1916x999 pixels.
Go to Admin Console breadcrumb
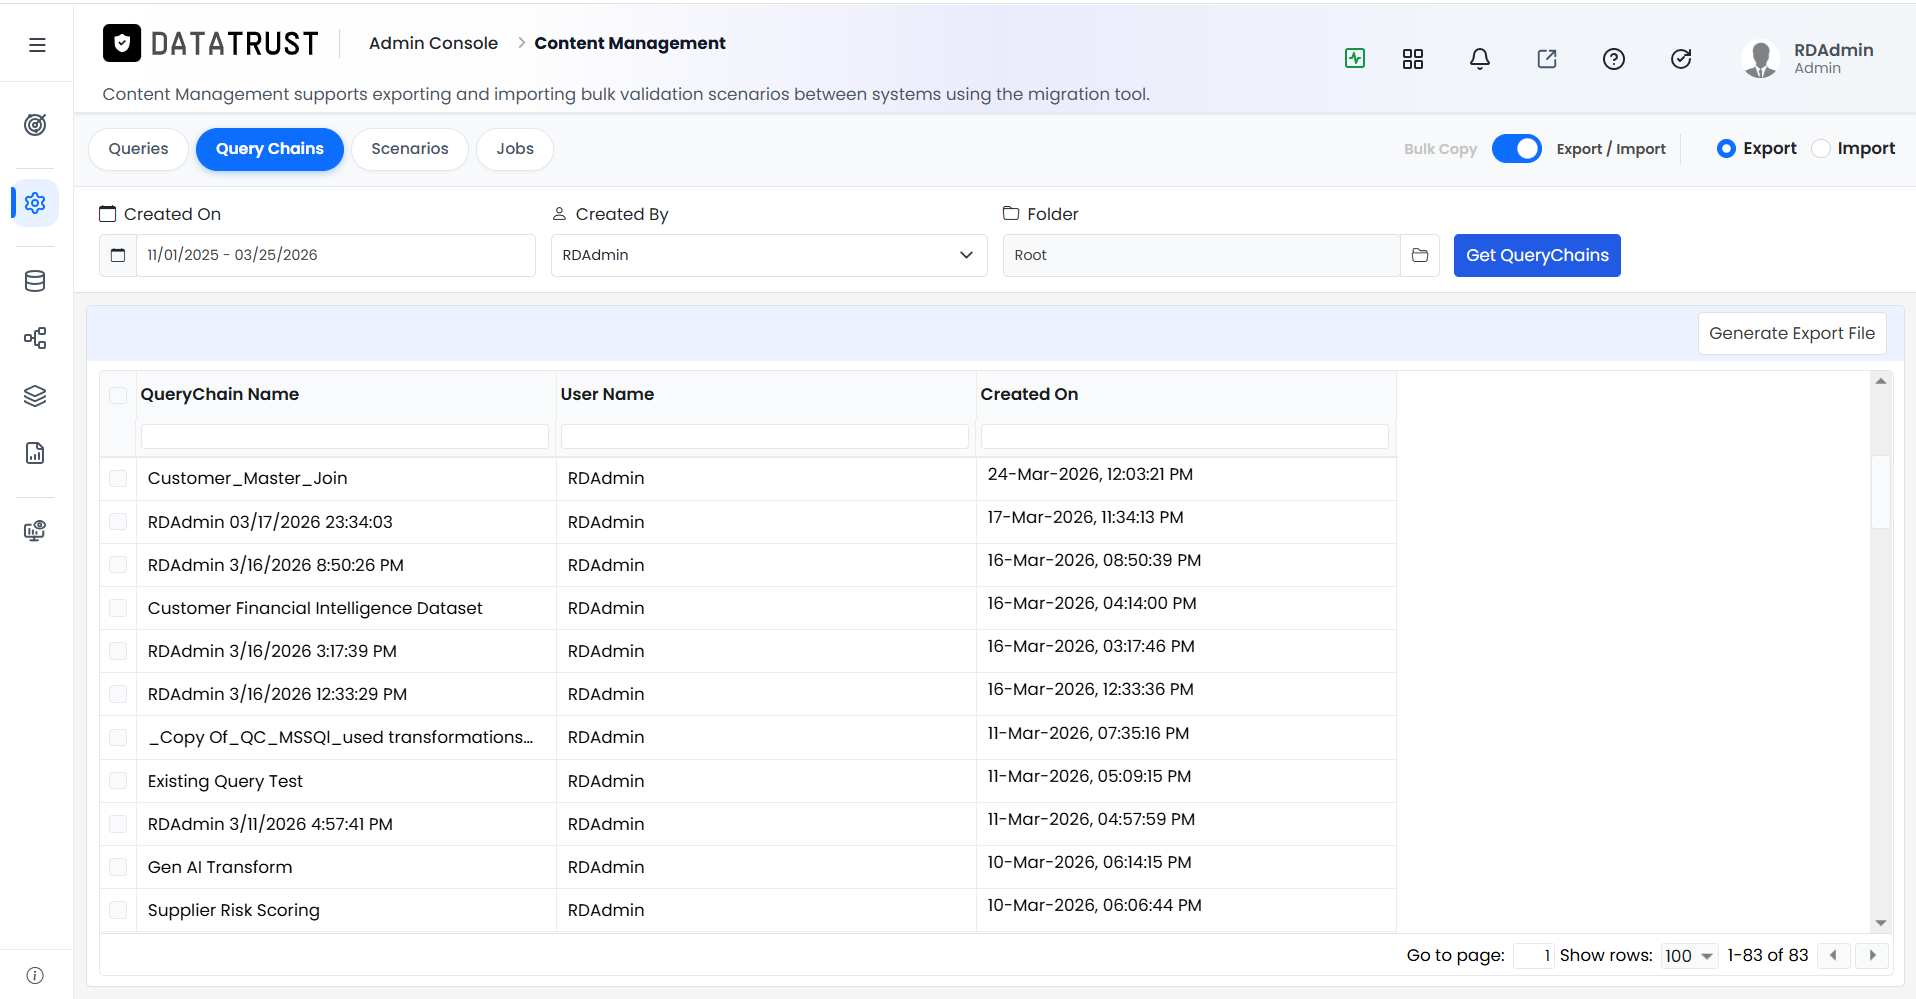433,43
